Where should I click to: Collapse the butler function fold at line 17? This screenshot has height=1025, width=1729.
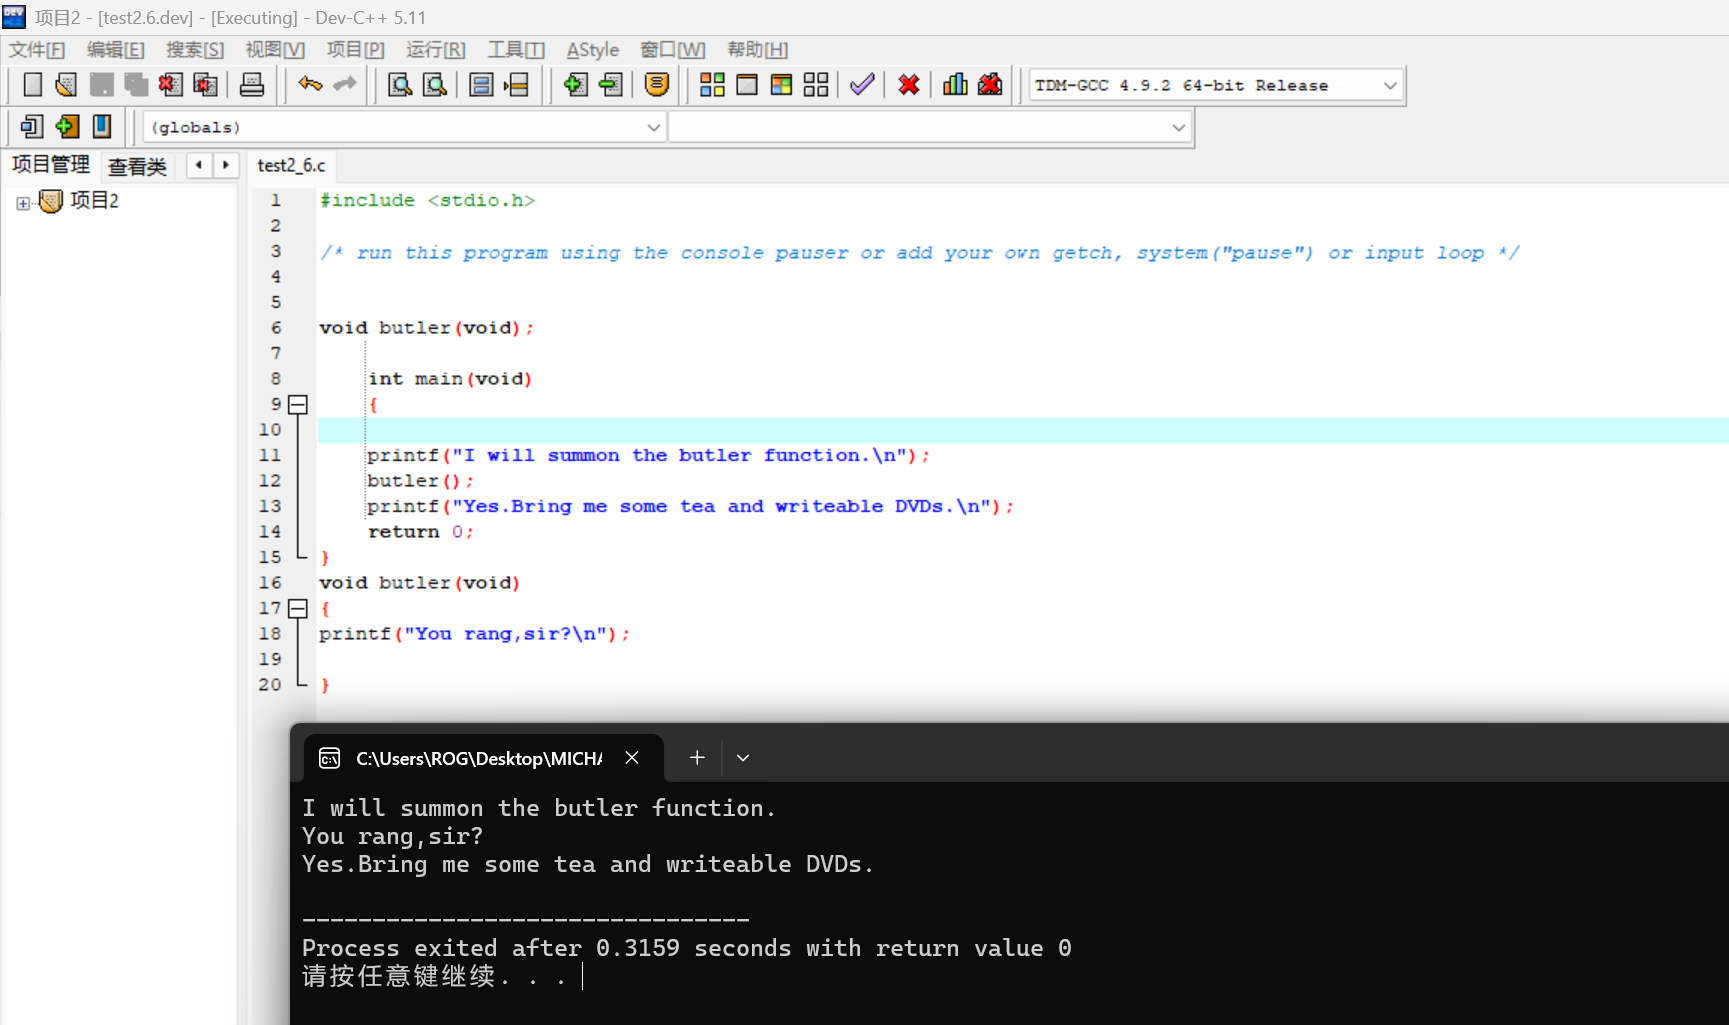[x=298, y=609]
